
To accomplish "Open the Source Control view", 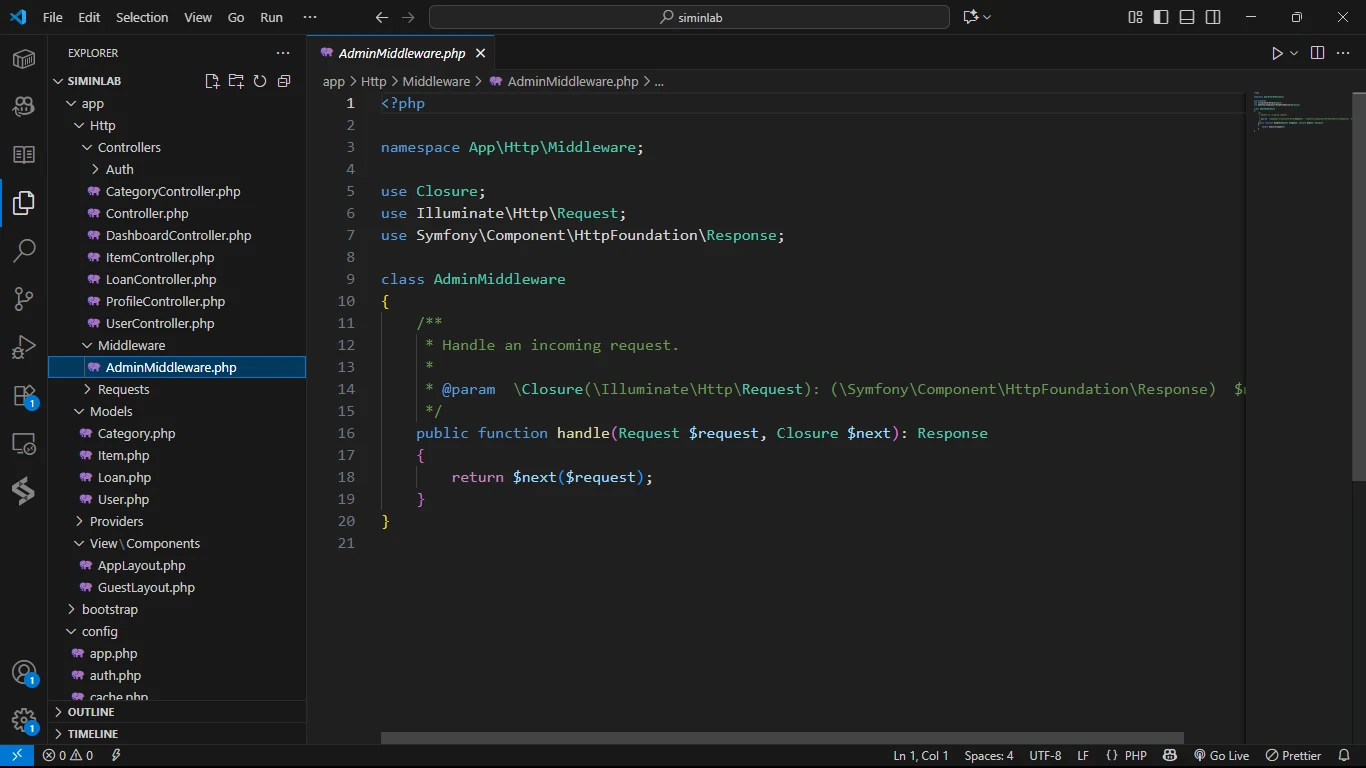I will (24, 299).
